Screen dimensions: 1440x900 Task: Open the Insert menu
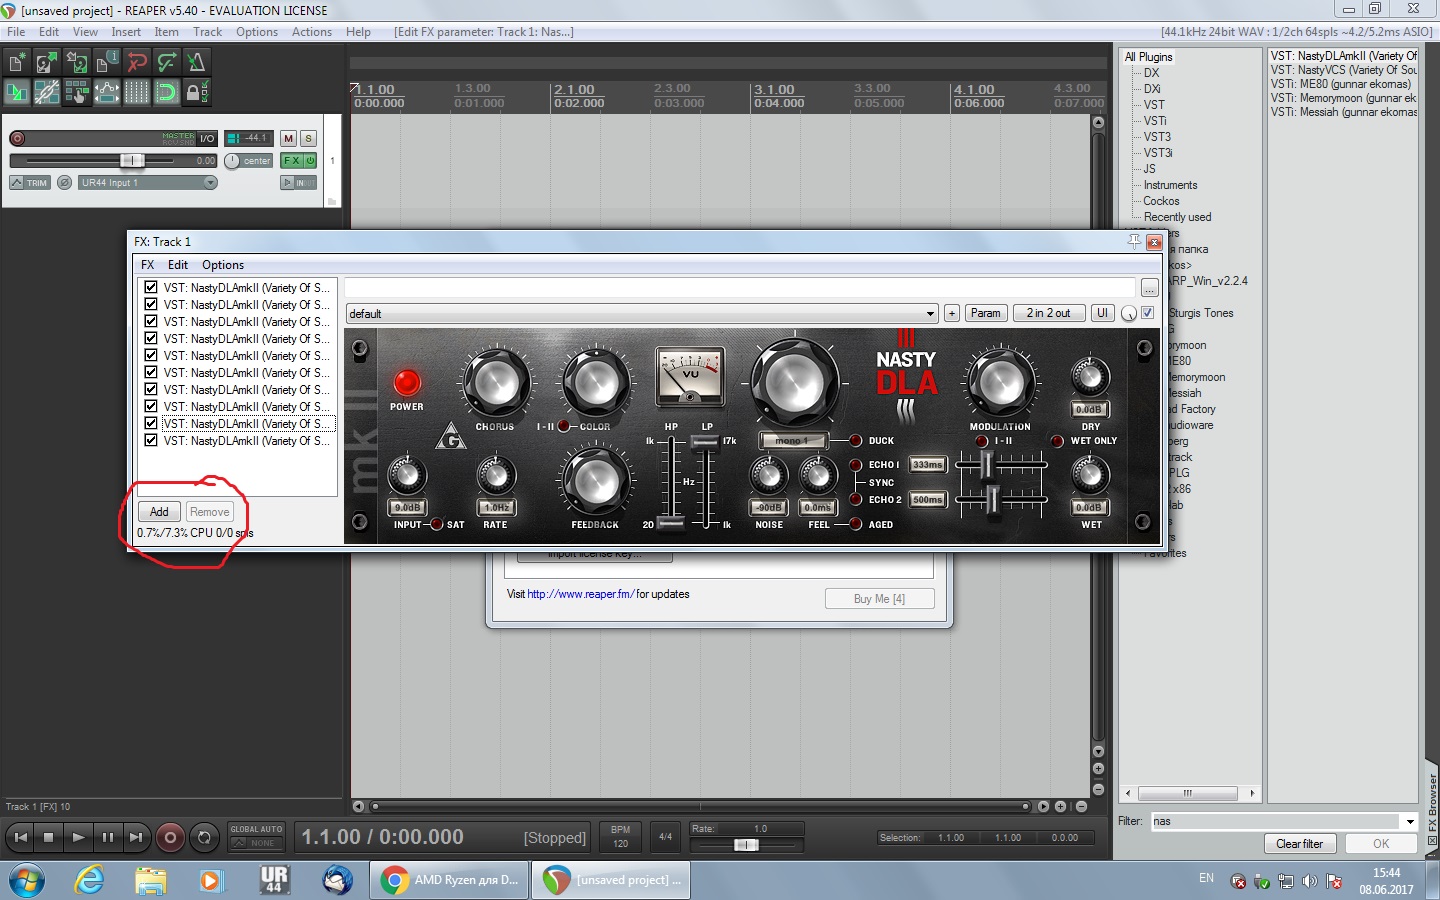126,32
